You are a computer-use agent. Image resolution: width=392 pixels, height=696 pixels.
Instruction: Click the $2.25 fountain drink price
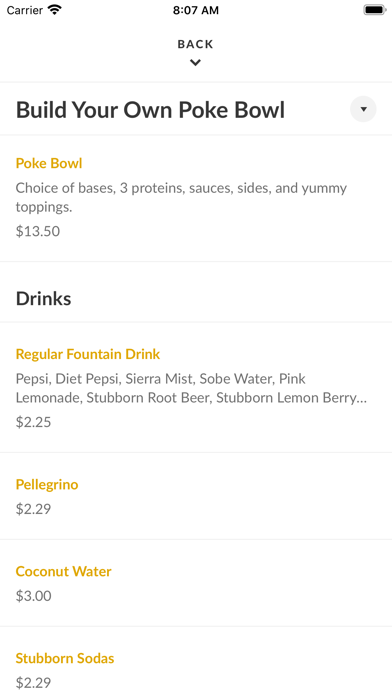(33, 422)
